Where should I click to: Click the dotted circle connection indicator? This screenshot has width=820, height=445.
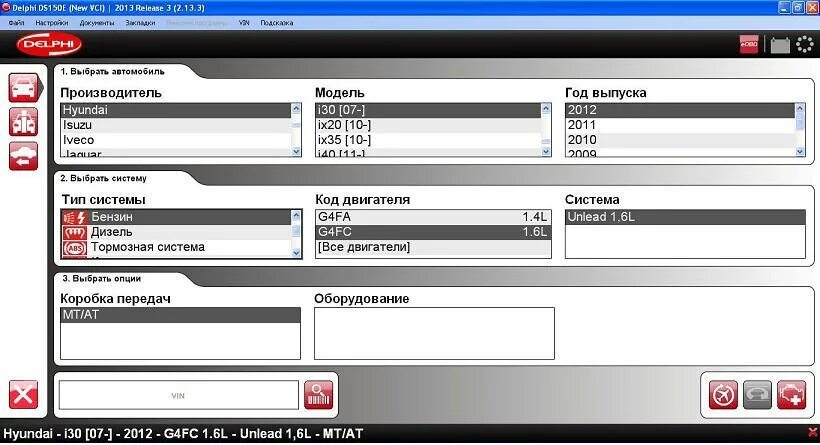[805, 44]
